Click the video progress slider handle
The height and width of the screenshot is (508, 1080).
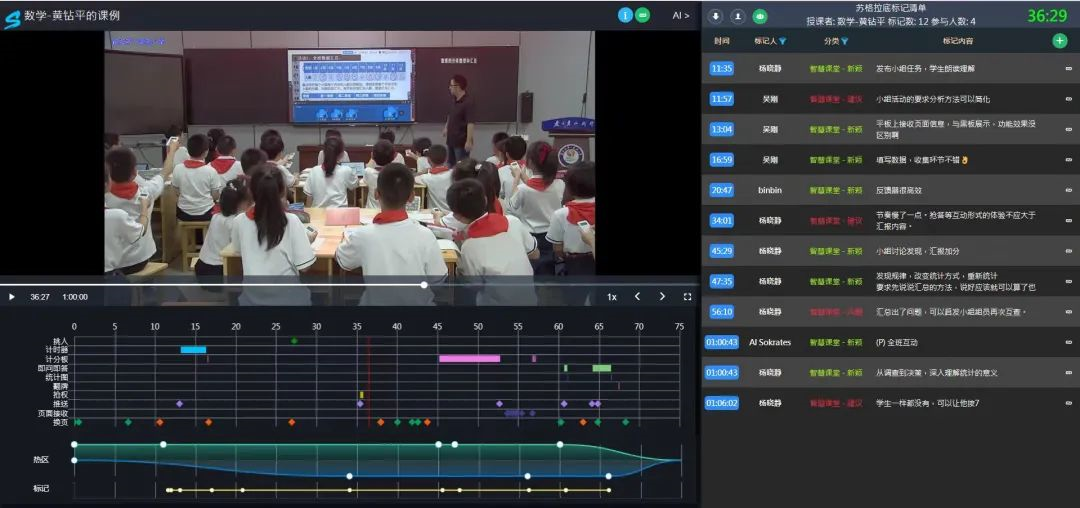424,285
